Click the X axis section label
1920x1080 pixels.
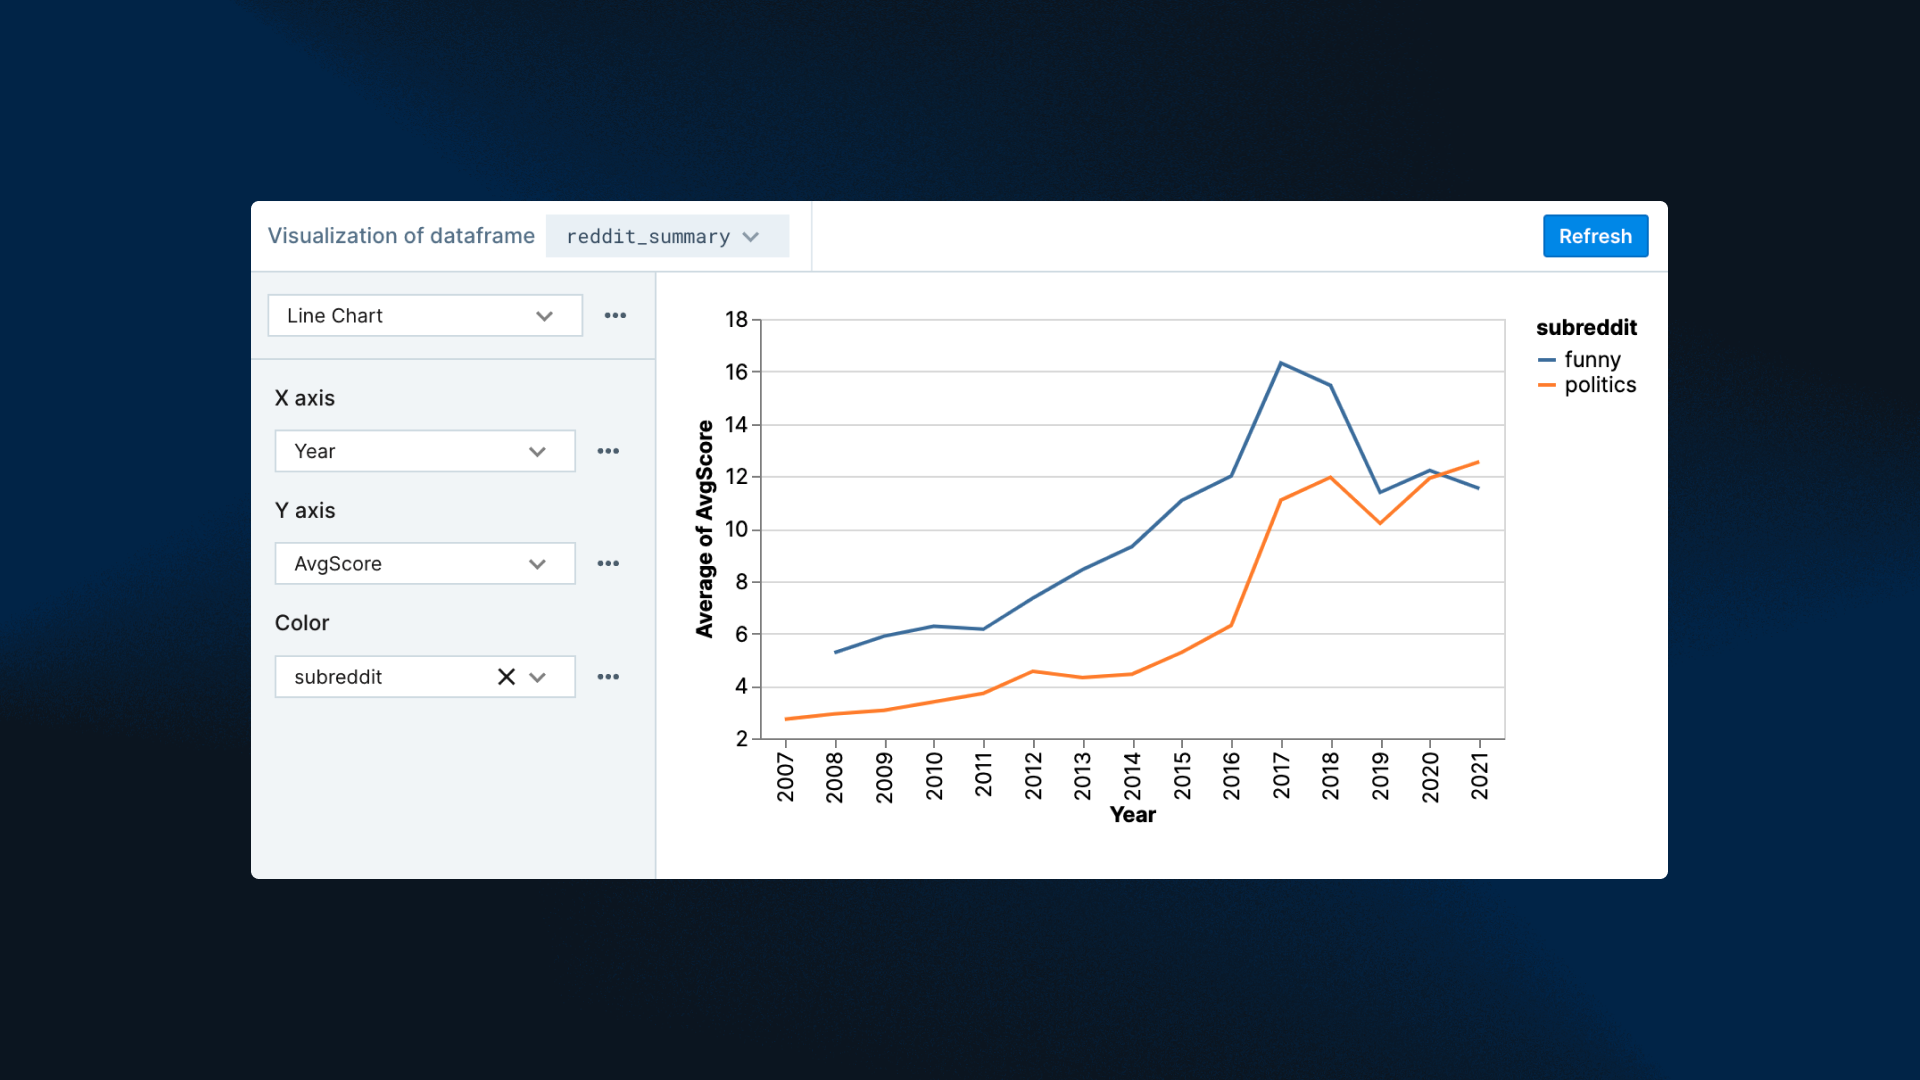[305, 398]
